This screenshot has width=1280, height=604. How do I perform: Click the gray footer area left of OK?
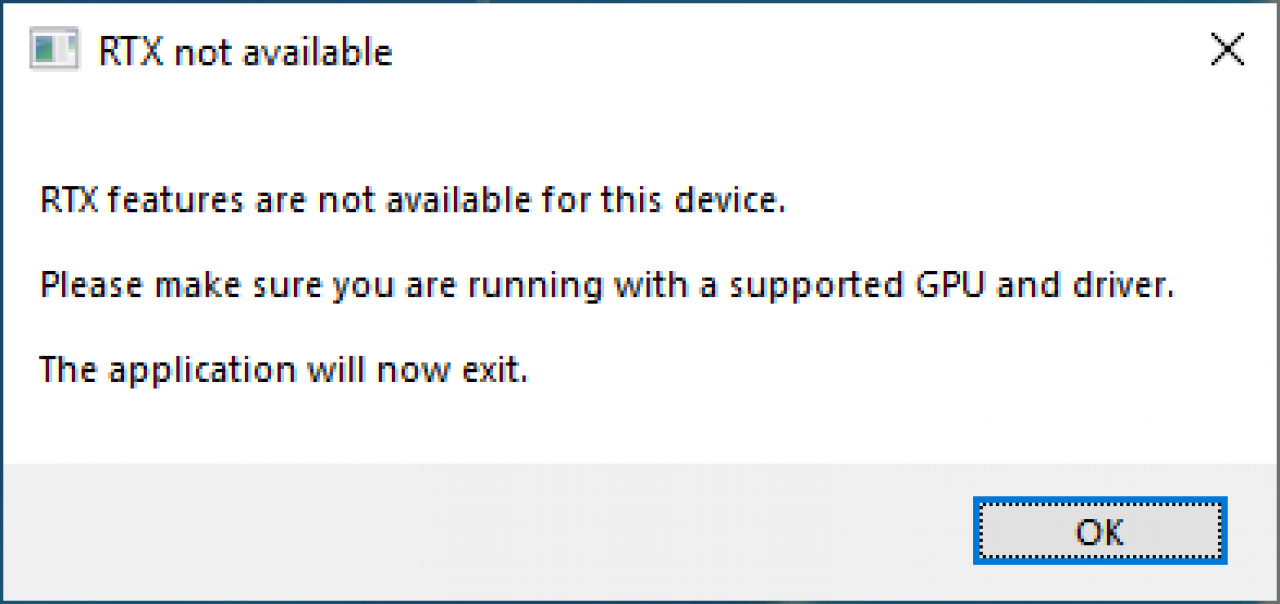[480, 531]
